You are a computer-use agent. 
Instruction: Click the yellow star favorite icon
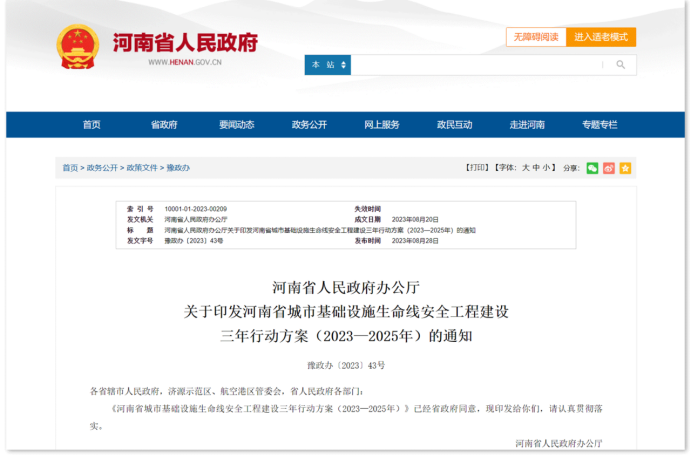(626, 168)
